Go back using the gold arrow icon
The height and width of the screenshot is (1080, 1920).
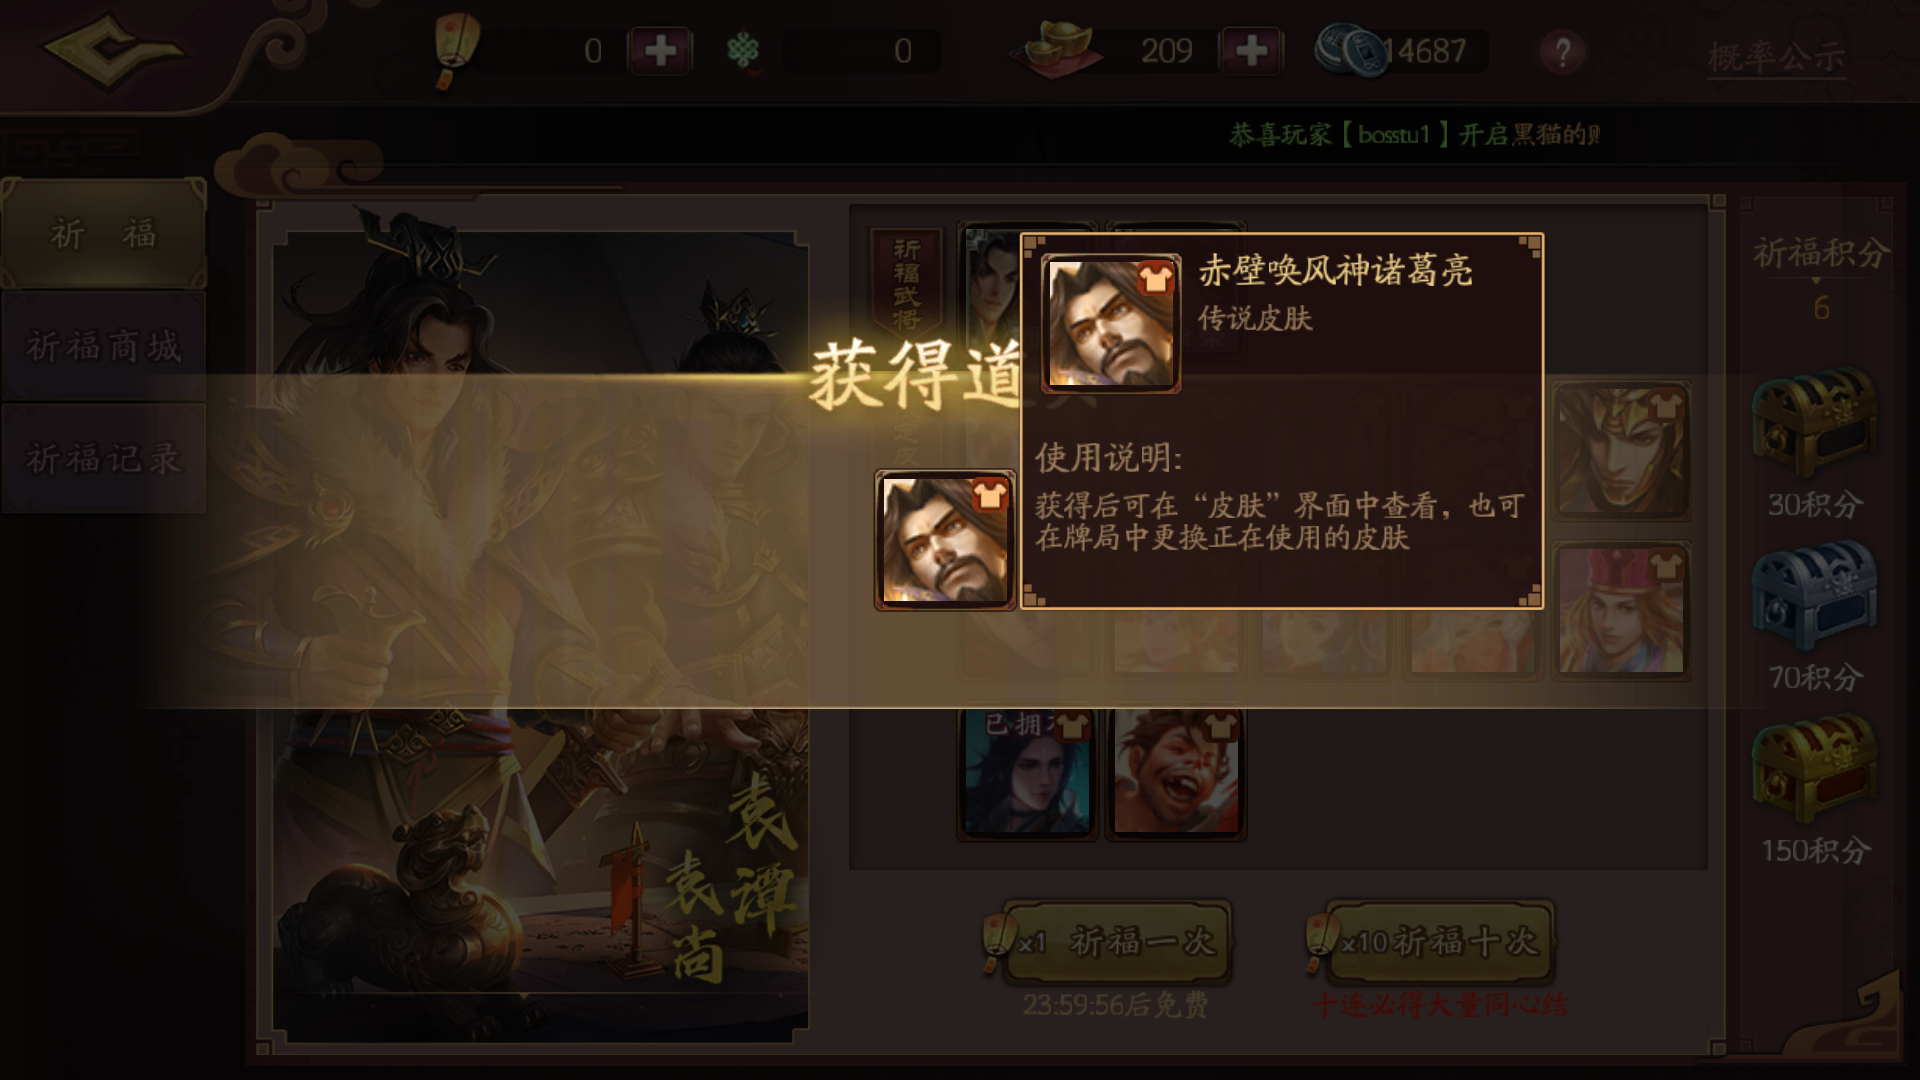point(112,50)
